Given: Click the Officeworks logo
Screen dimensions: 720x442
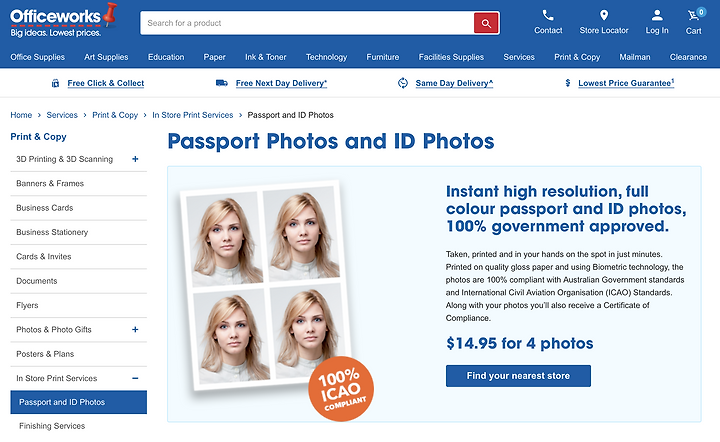Looking at the screenshot, I should tap(63, 20).
